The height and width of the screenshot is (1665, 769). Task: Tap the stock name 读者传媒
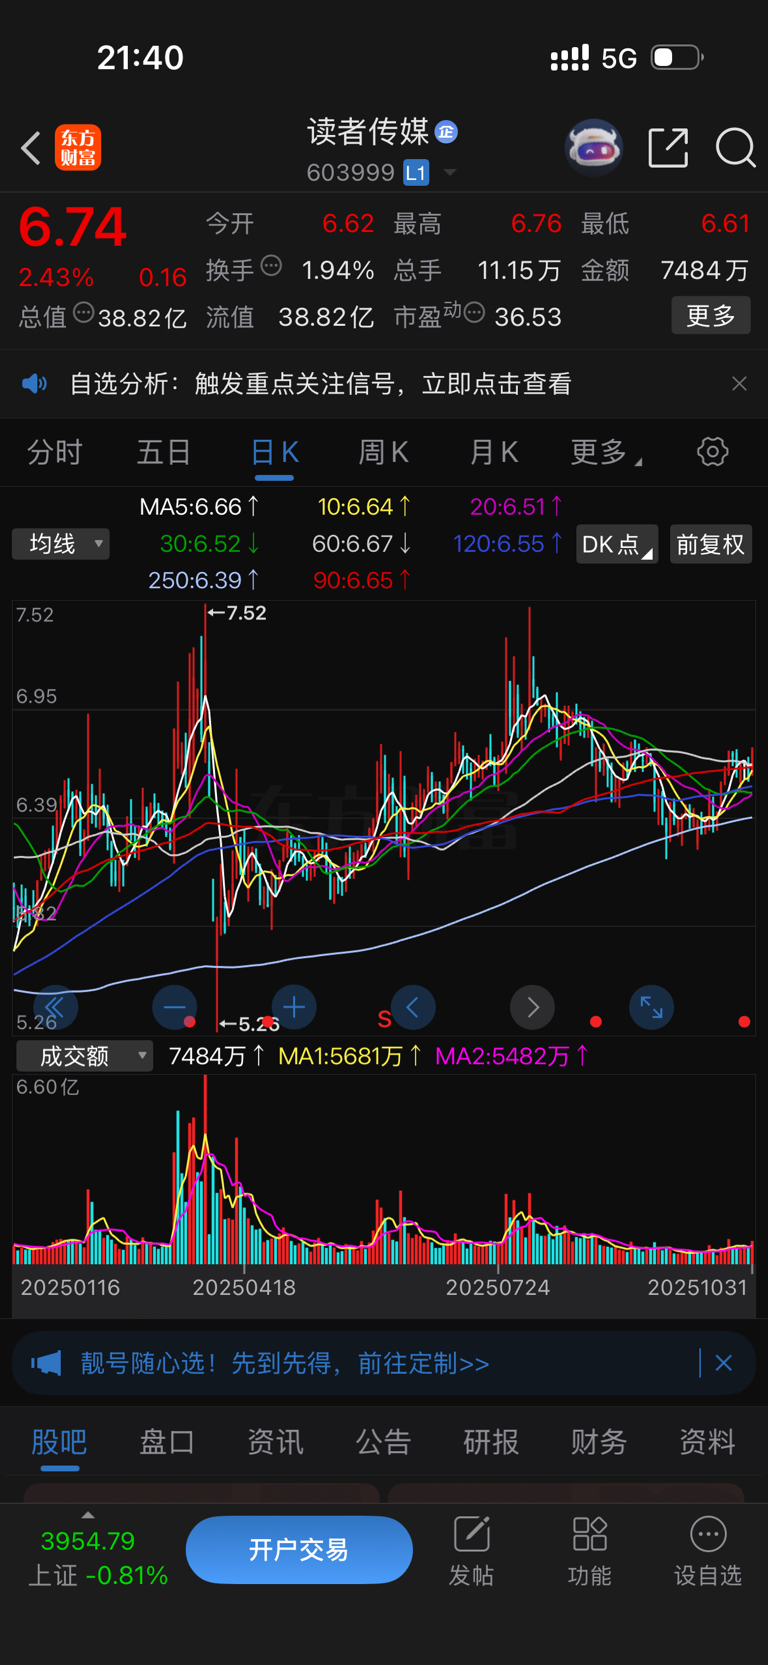368,131
